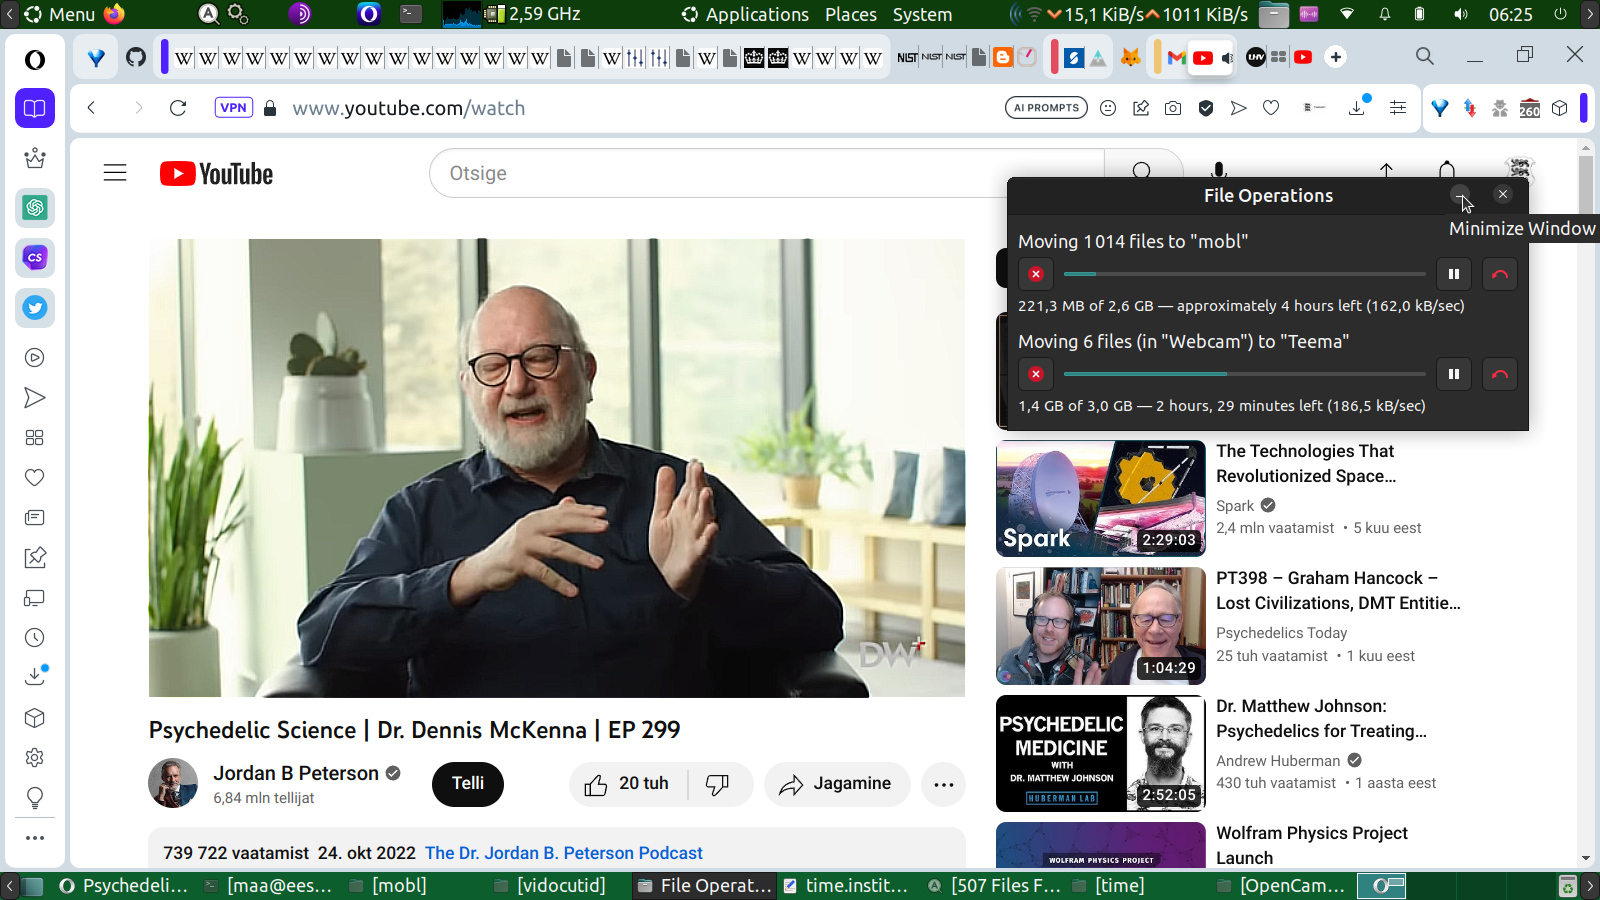This screenshot has width=1600, height=900.
Task: Open YouTube hamburger guide menu
Action: pos(115,173)
